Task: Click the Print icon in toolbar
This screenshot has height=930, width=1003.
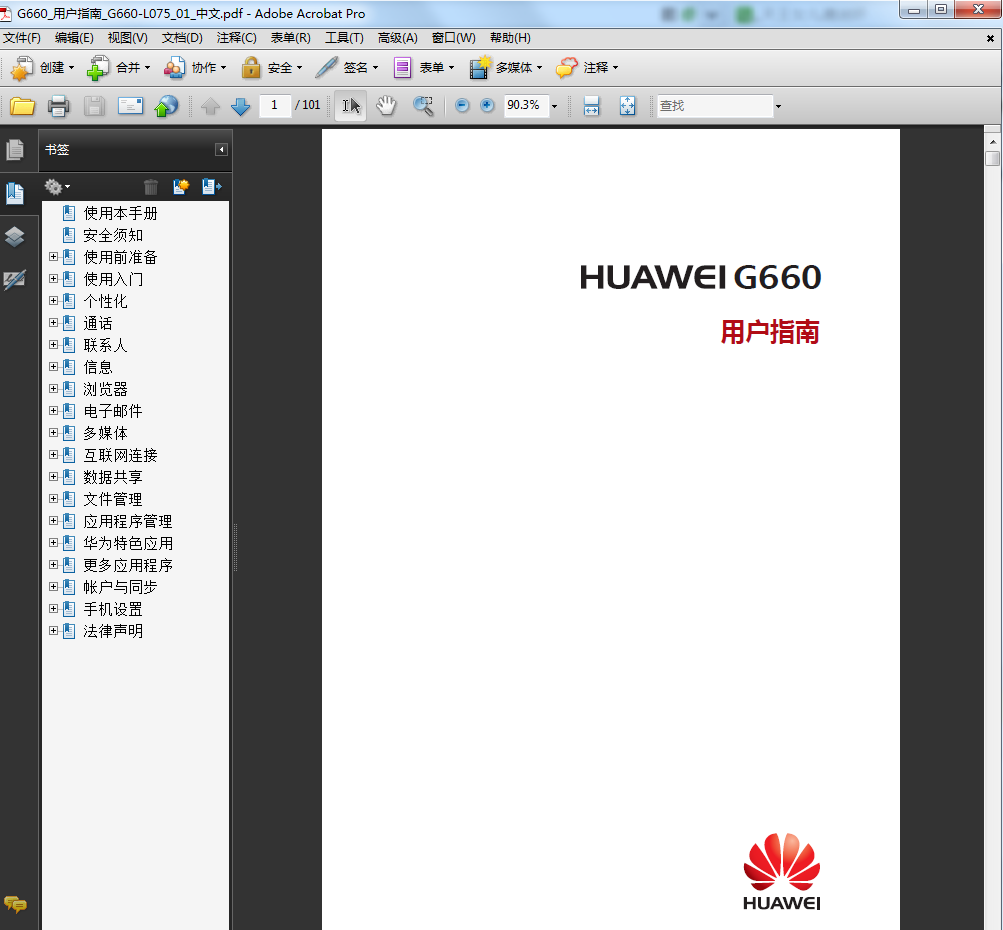Action: (x=59, y=106)
